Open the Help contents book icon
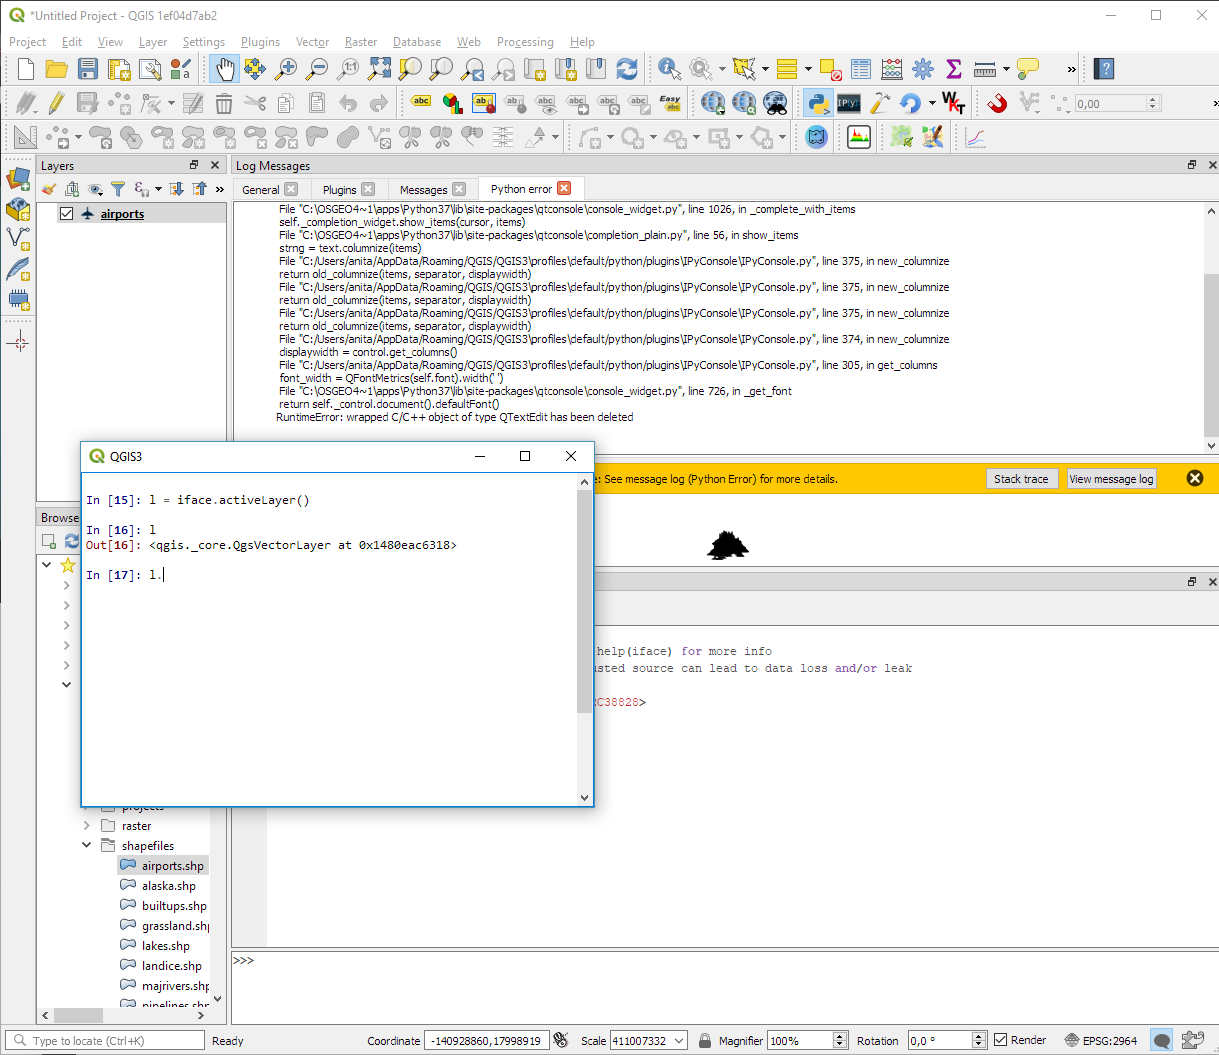The width and height of the screenshot is (1219, 1055). 1104,69
